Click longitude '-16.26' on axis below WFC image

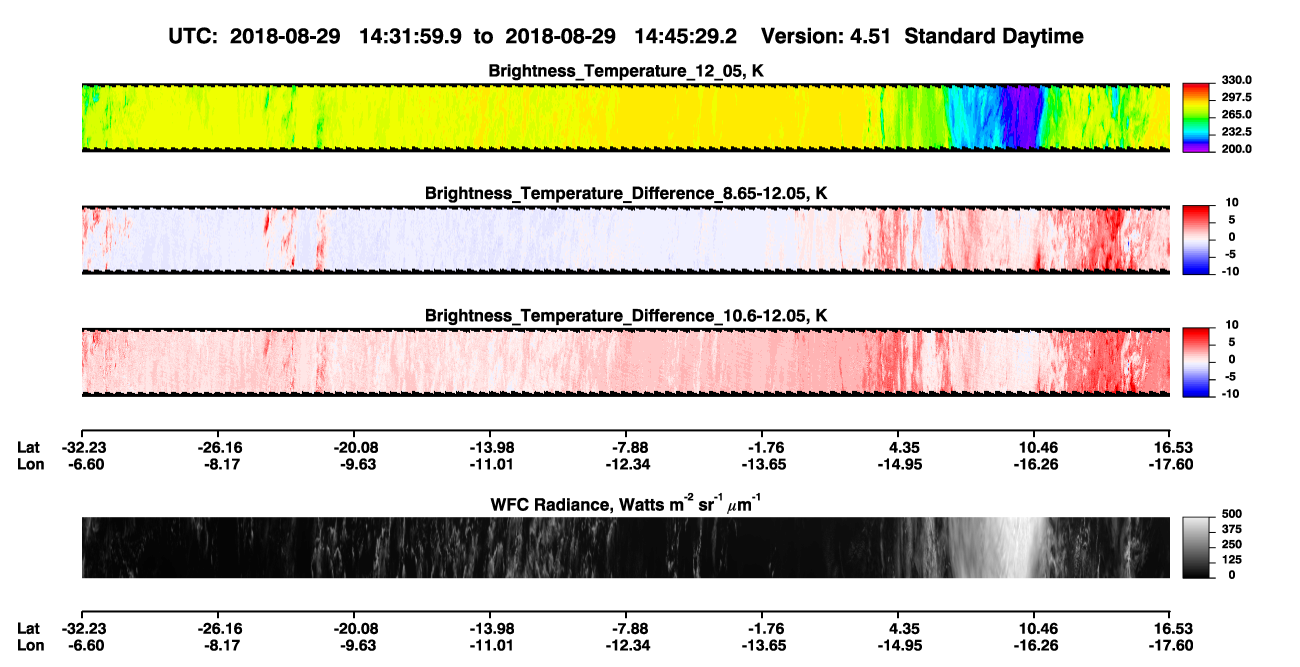(1036, 645)
